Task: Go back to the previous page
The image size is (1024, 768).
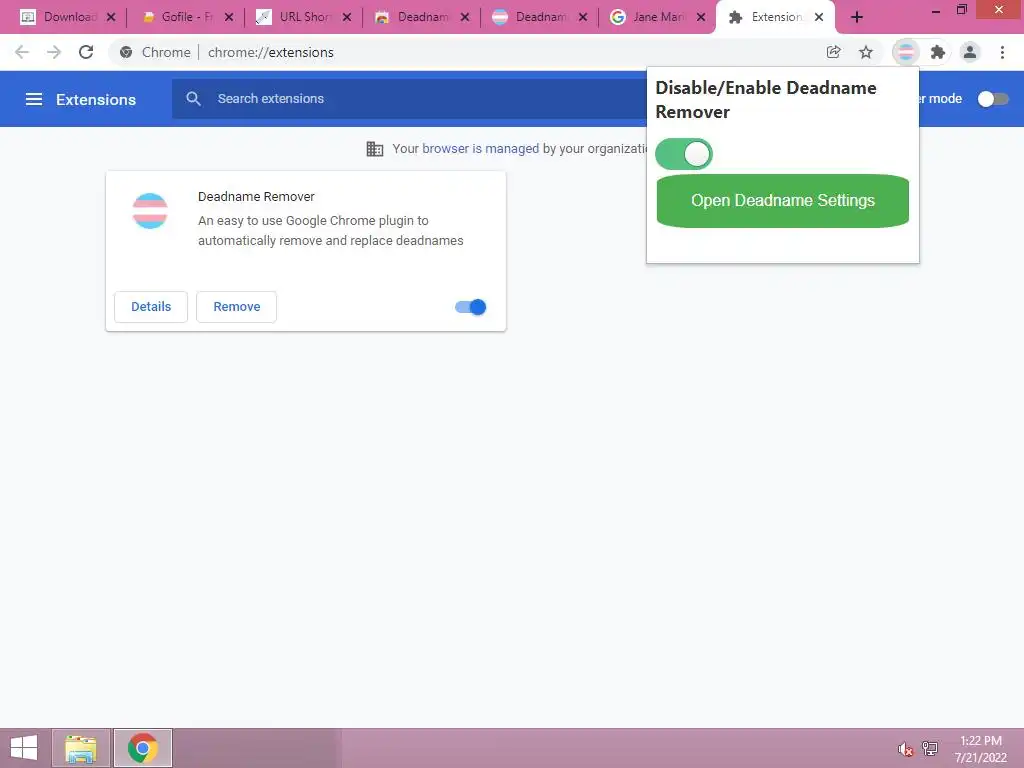Action: (x=22, y=52)
